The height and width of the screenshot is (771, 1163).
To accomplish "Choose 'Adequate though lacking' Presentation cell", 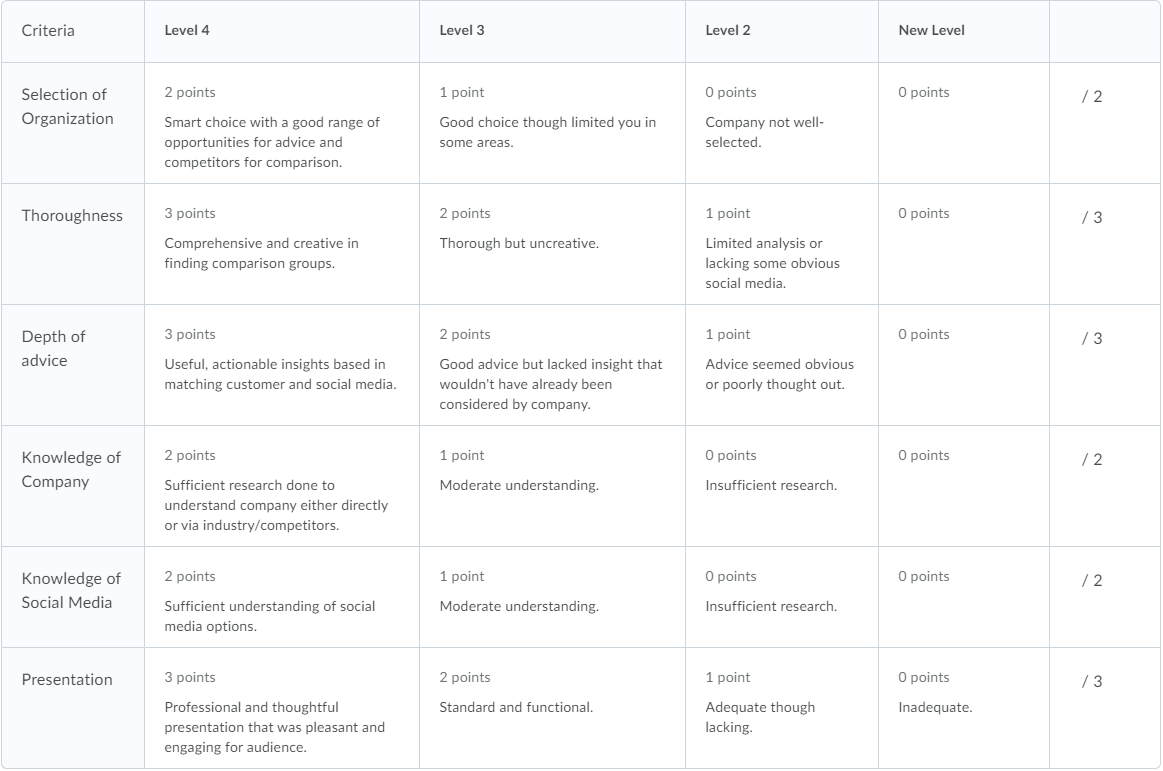I will [x=782, y=708].
